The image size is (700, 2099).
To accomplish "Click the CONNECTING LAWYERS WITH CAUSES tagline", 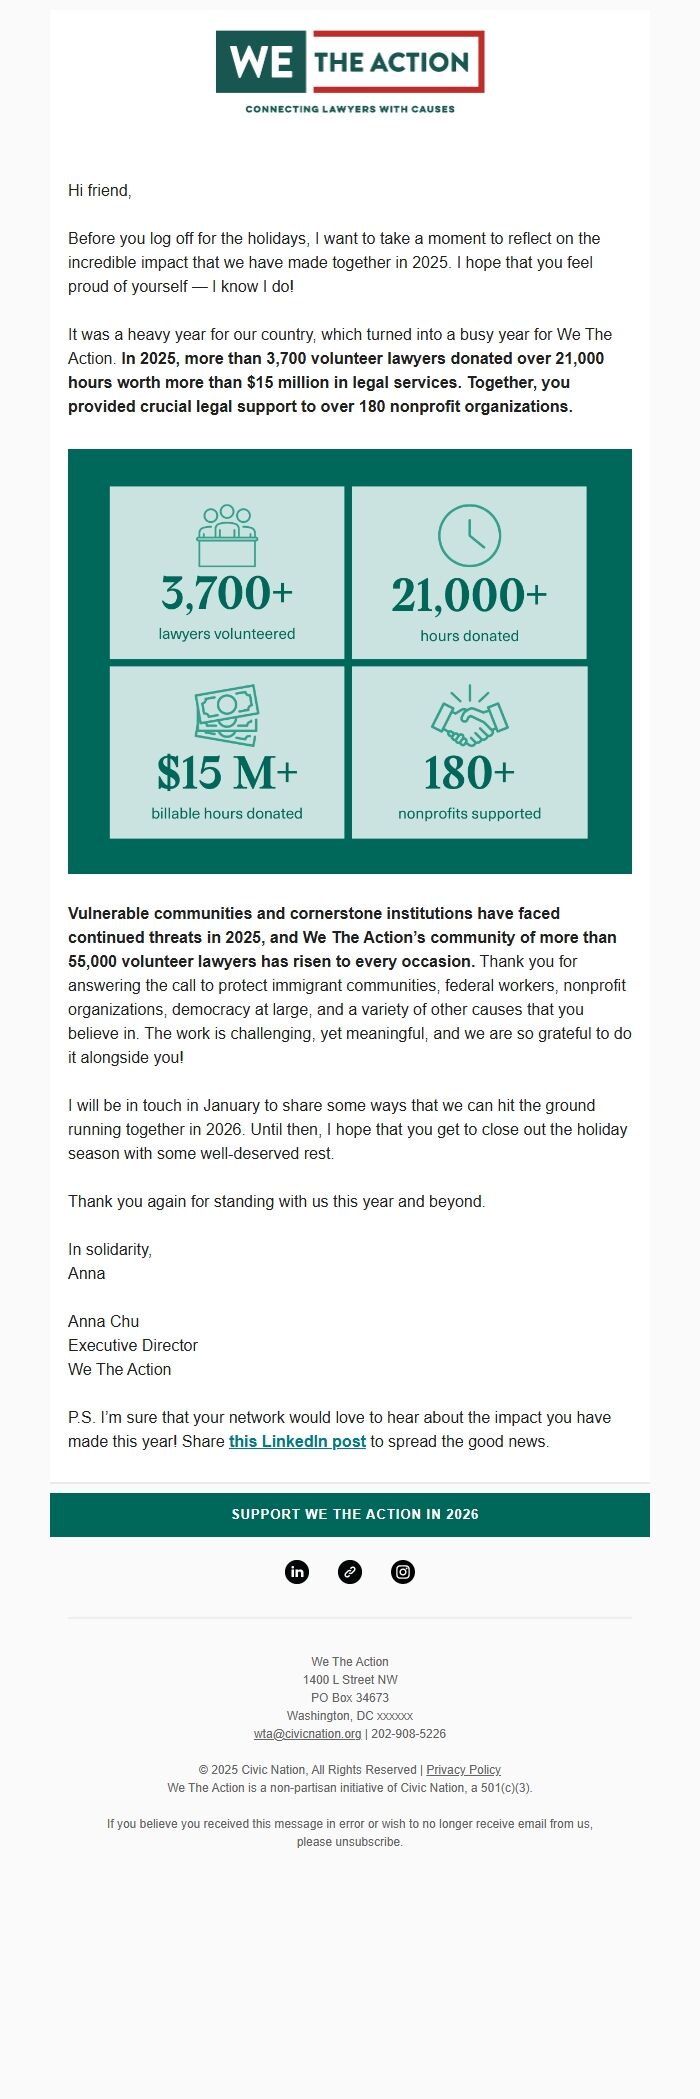I will (x=350, y=108).
